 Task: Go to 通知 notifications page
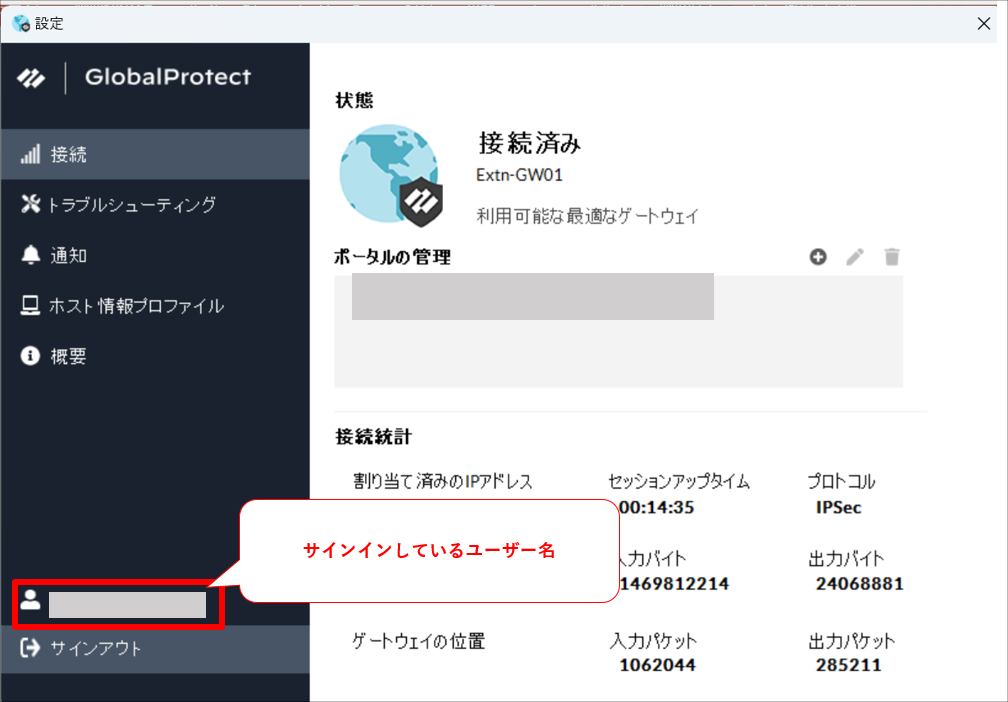click(x=155, y=255)
